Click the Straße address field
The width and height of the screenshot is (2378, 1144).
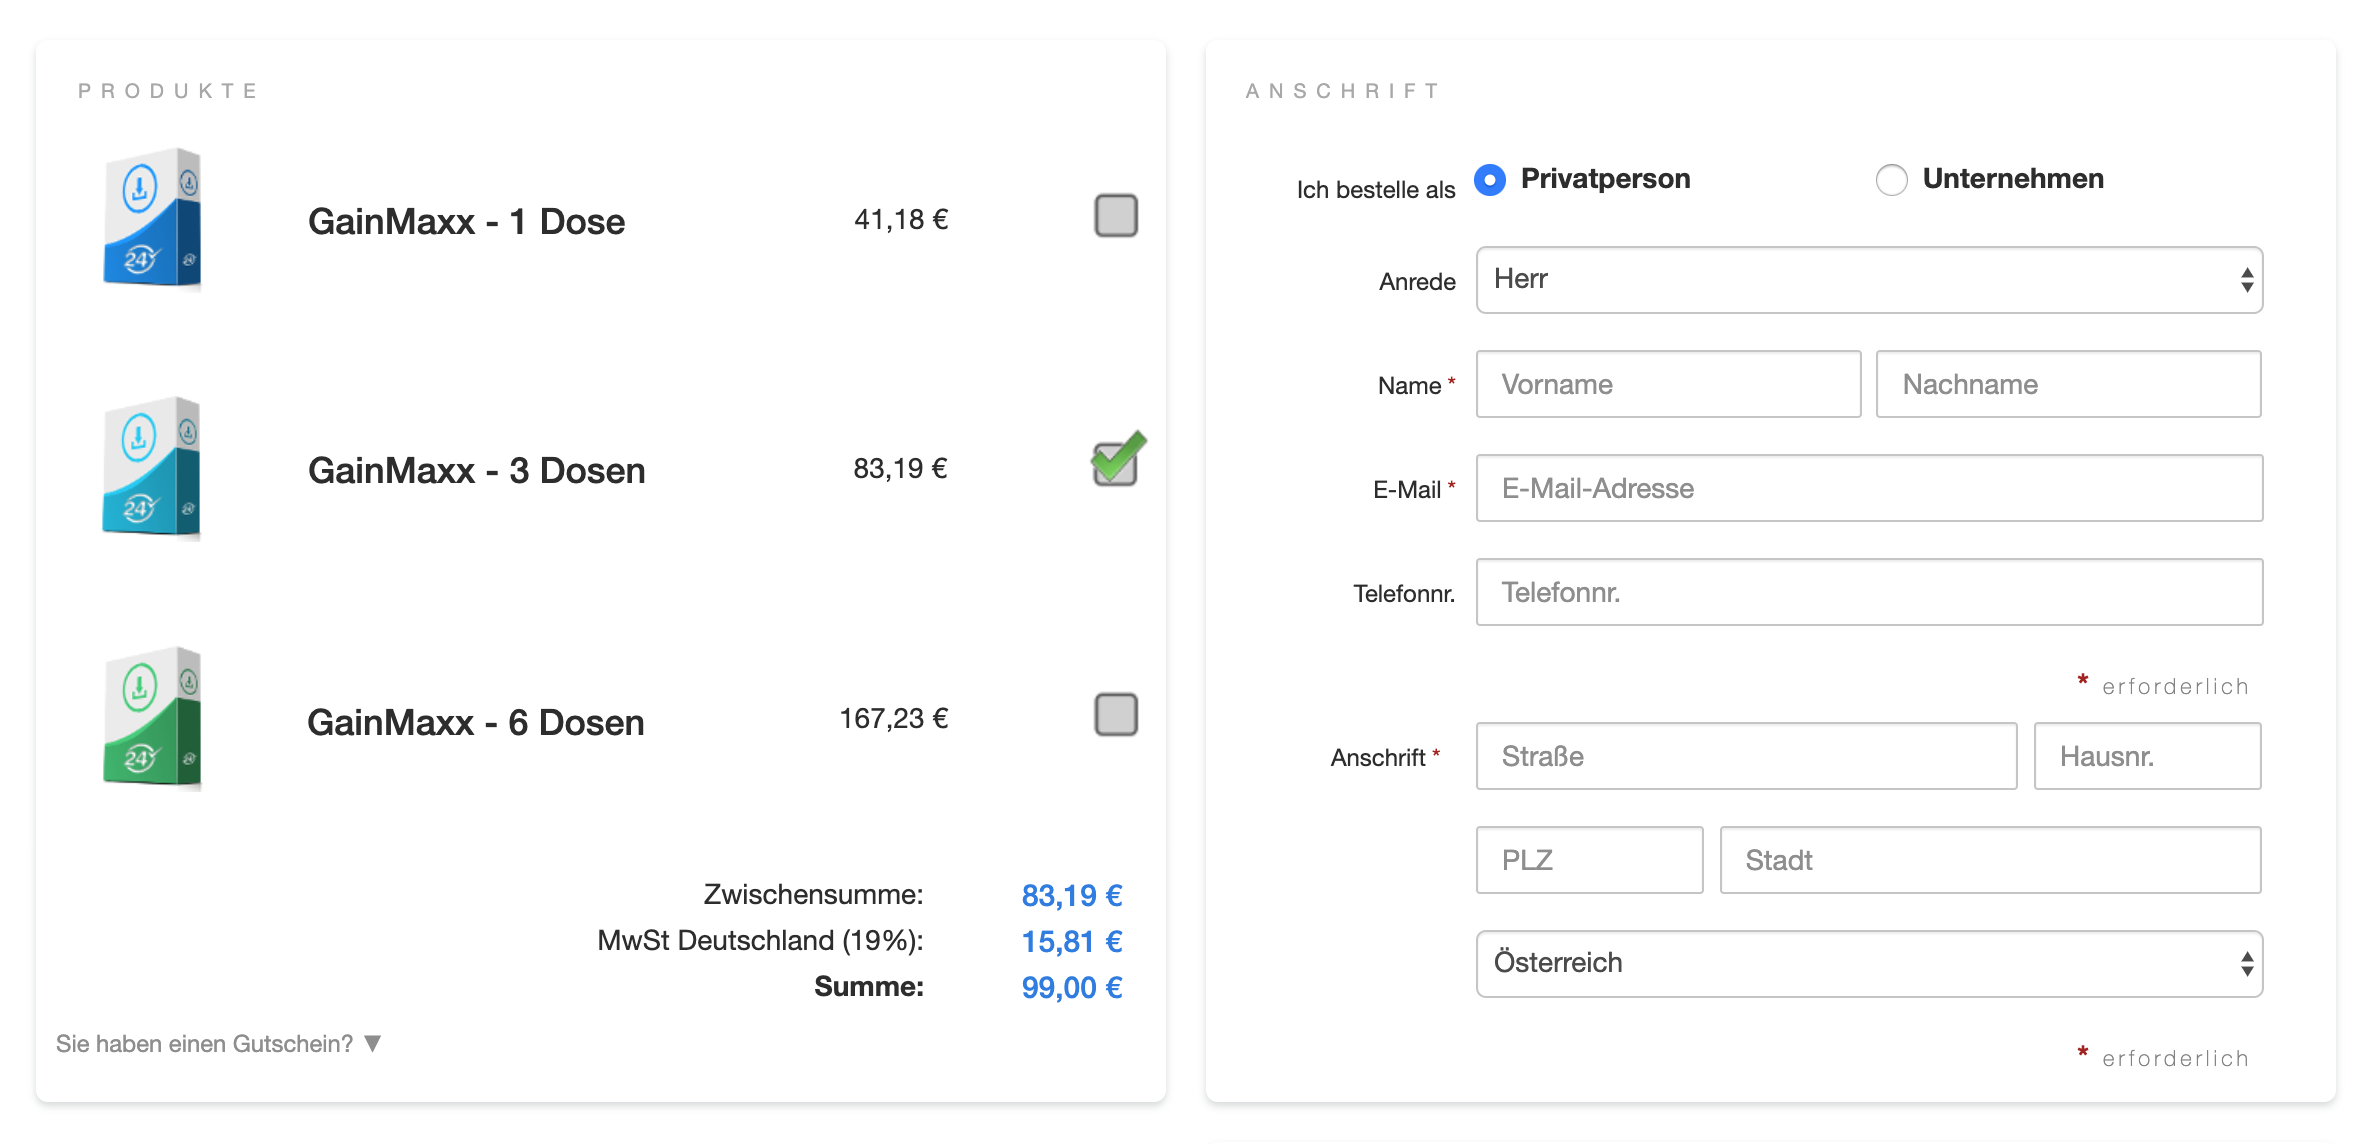tap(1745, 757)
